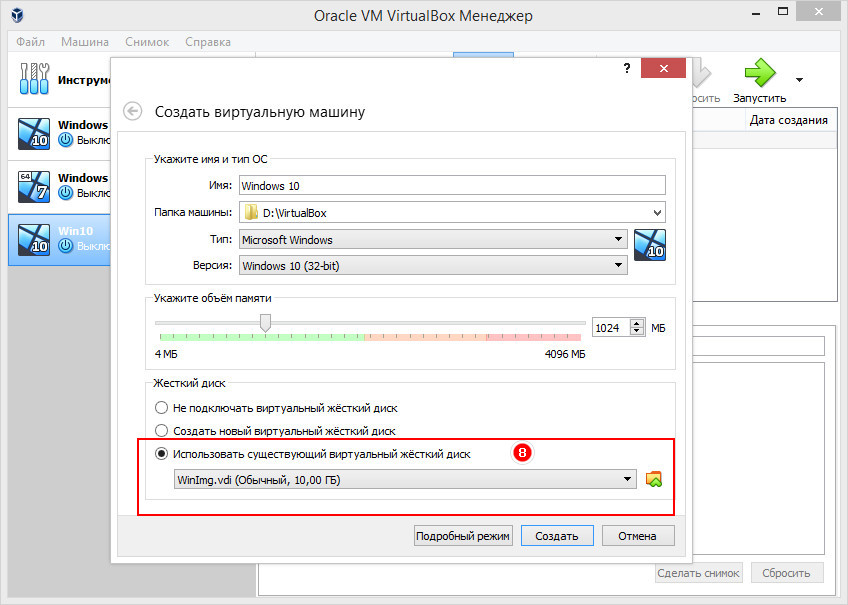Click the back arrow in the wizard dialog

pos(132,111)
